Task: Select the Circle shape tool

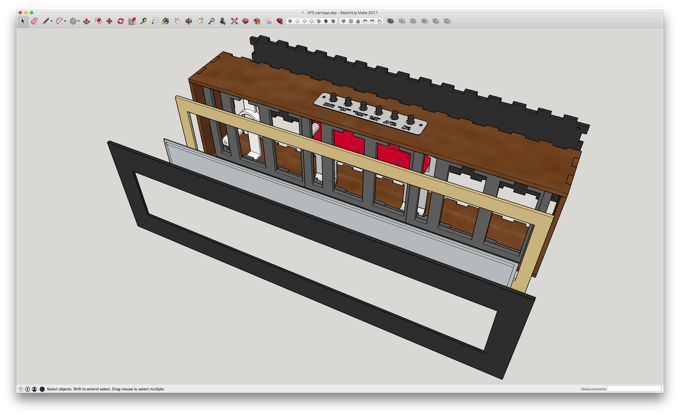Action: [x=73, y=21]
